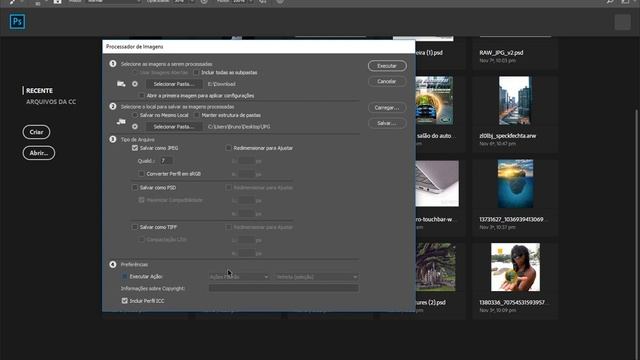
Task: Open the city skyline thumbnail file
Action: pos(515,100)
